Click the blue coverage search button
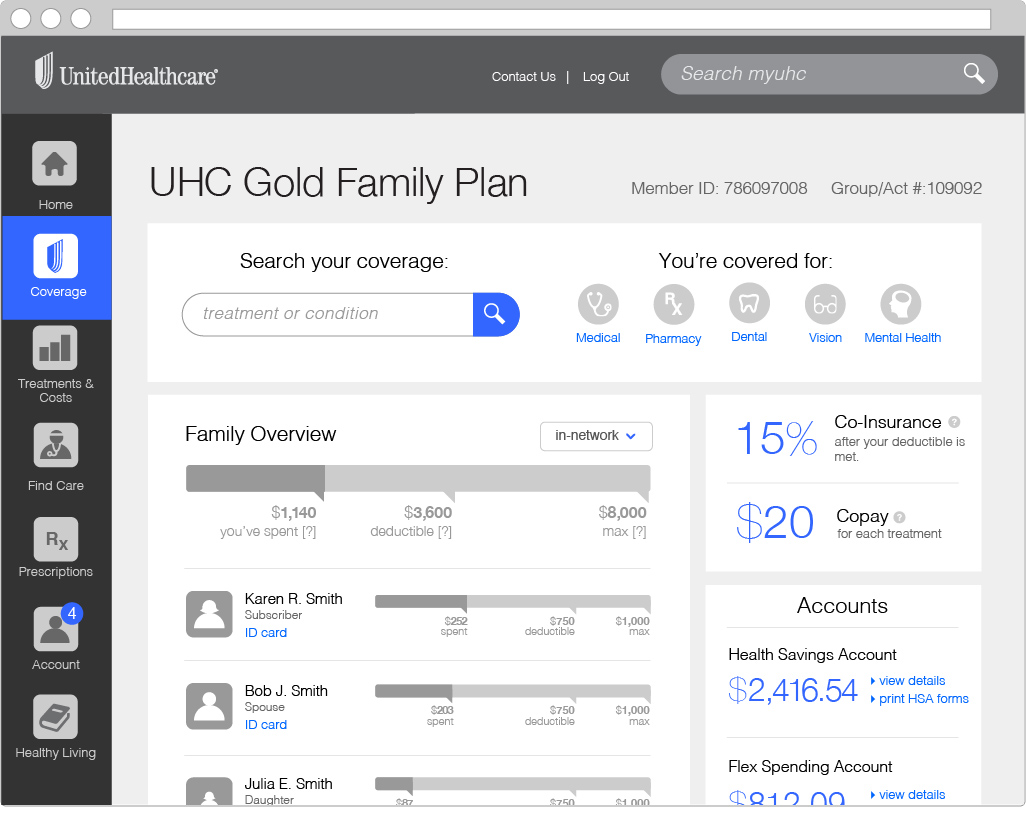This screenshot has height=813, width=1026. [495, 315]
